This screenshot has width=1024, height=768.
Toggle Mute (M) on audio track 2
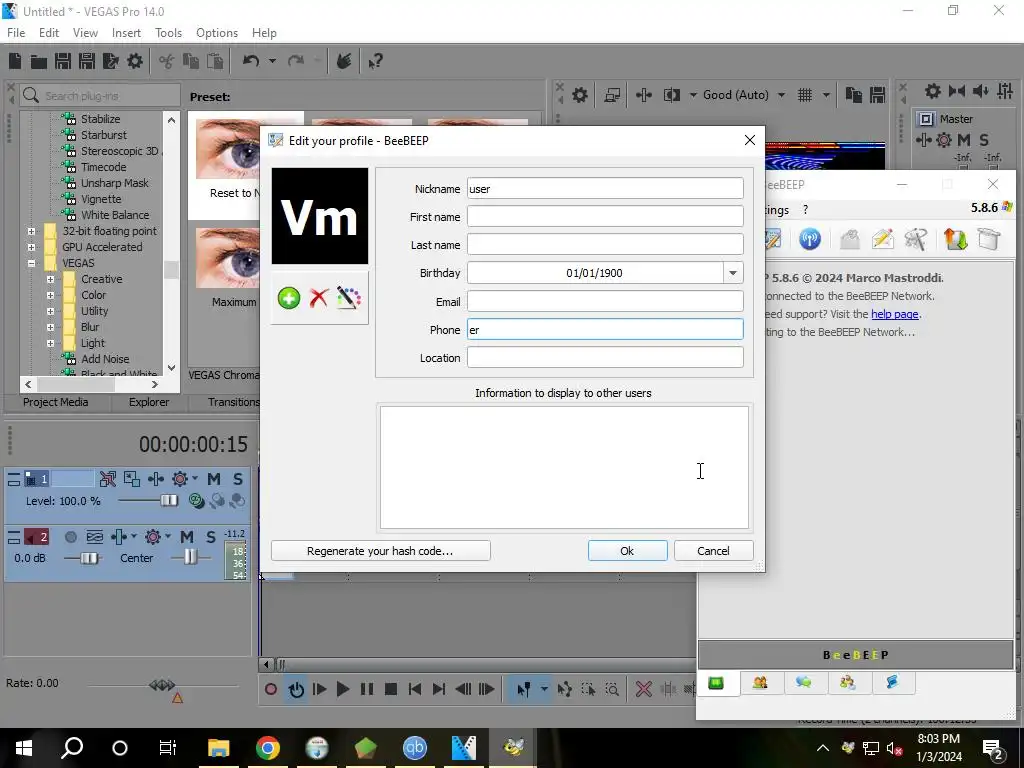click(187, 537)
